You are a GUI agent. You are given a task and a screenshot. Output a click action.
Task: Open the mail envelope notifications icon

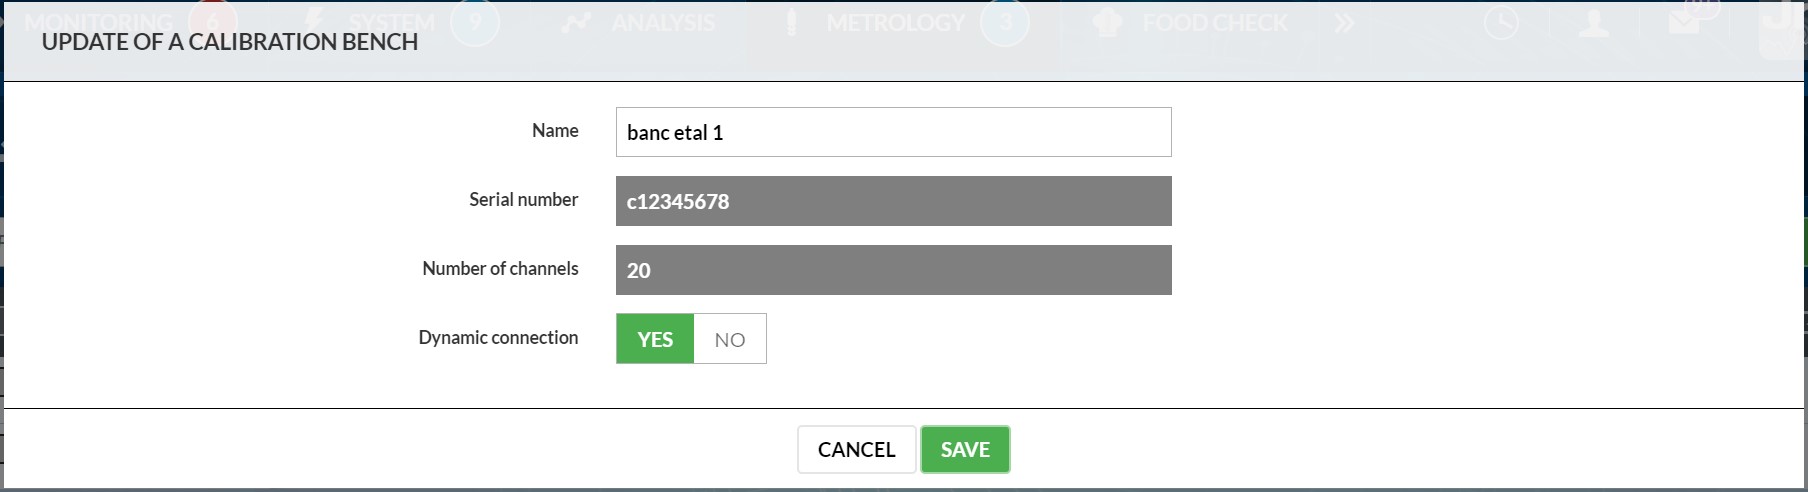tap(1685, 20)
